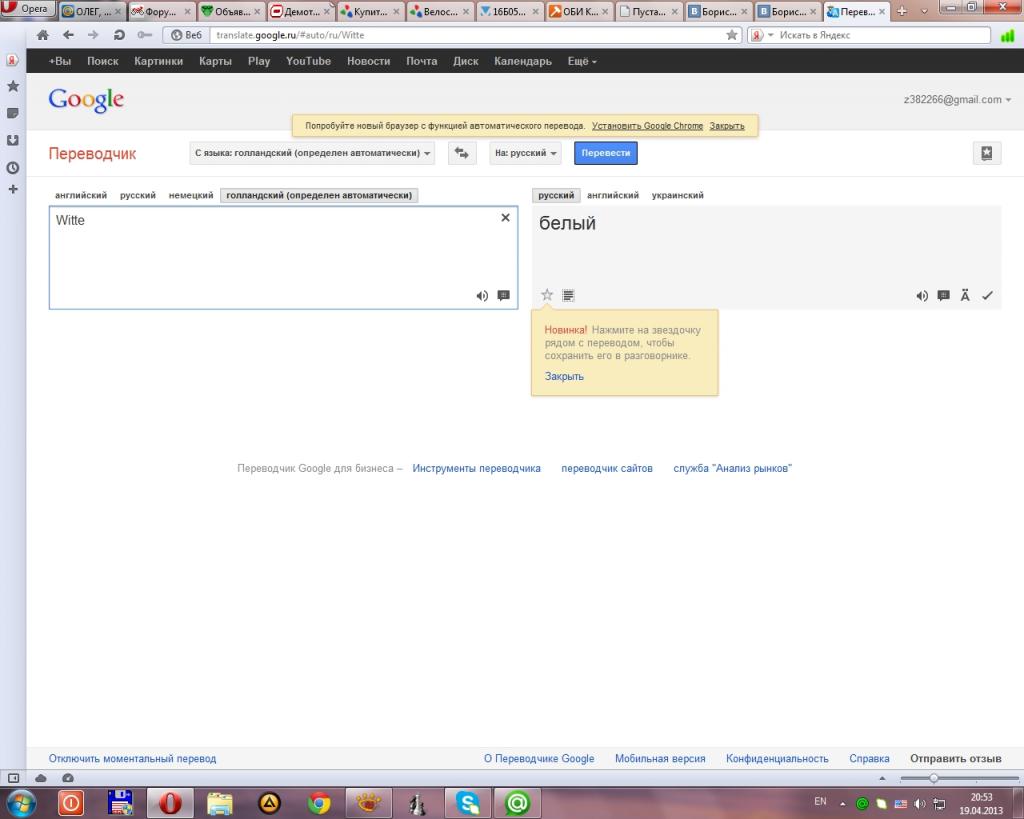
Task: Navigate forward in Opera
Action: click(x=93, y=35)
